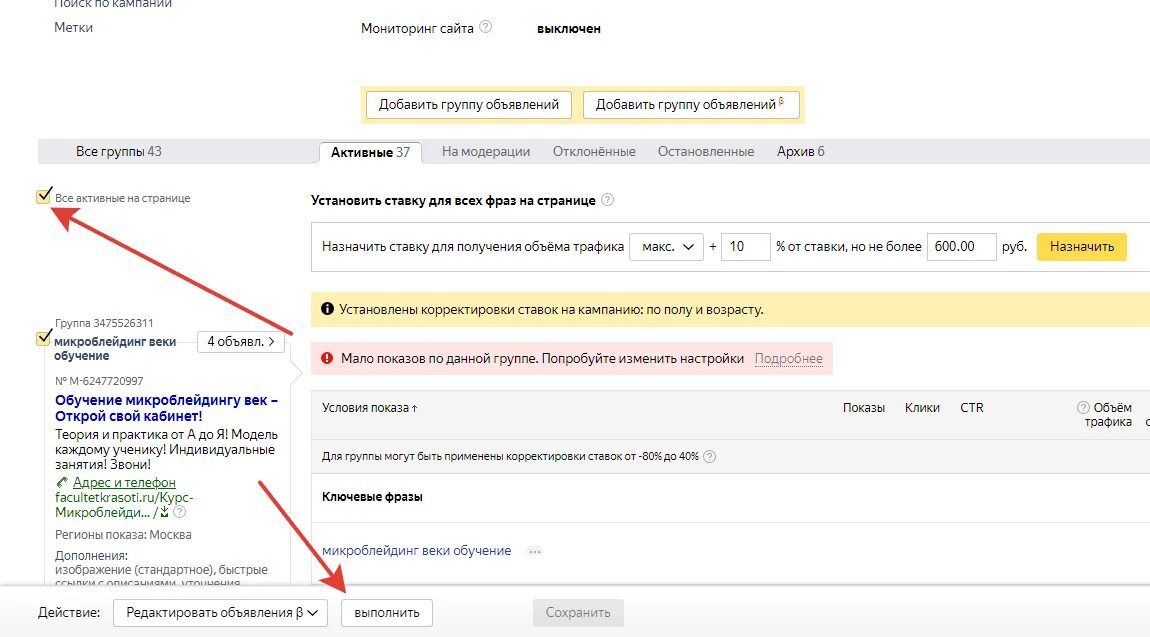
Task: Toggle 'Все активные на странице' checkbox
Action: (43, 197)
